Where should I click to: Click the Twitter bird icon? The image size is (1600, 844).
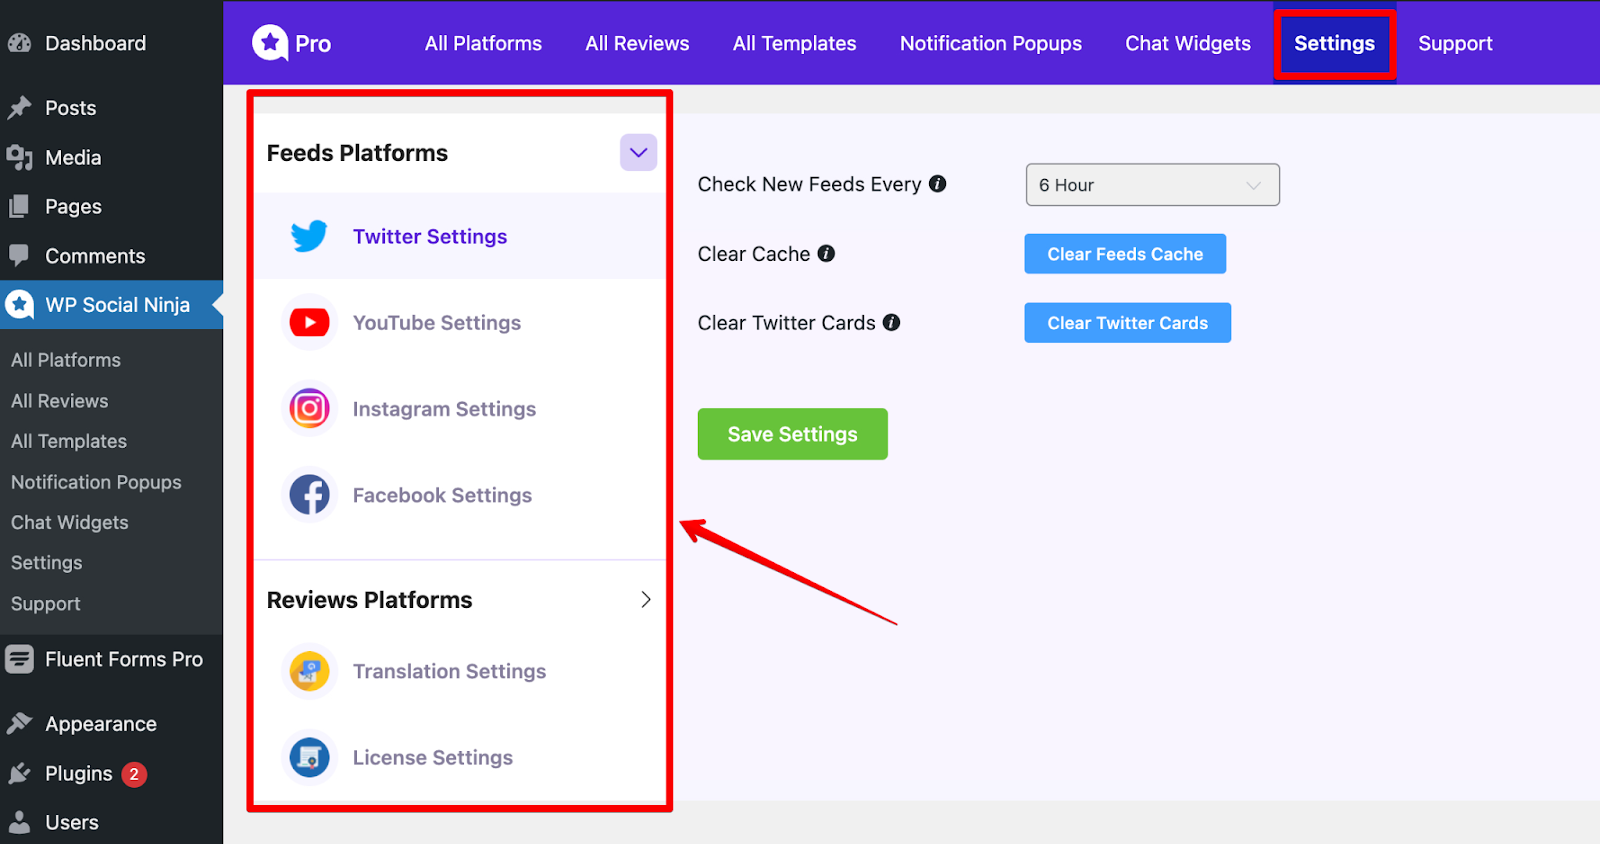(x=309, y=236)
